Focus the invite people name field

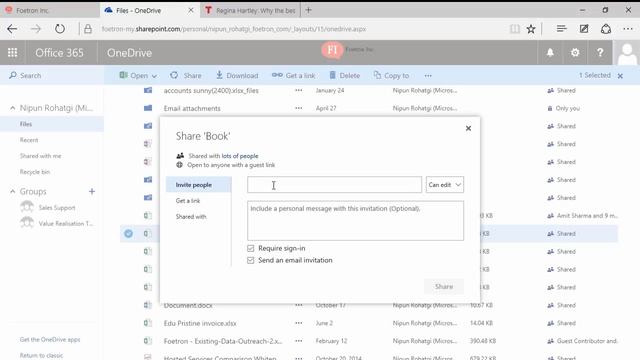(x=334, y=185)
